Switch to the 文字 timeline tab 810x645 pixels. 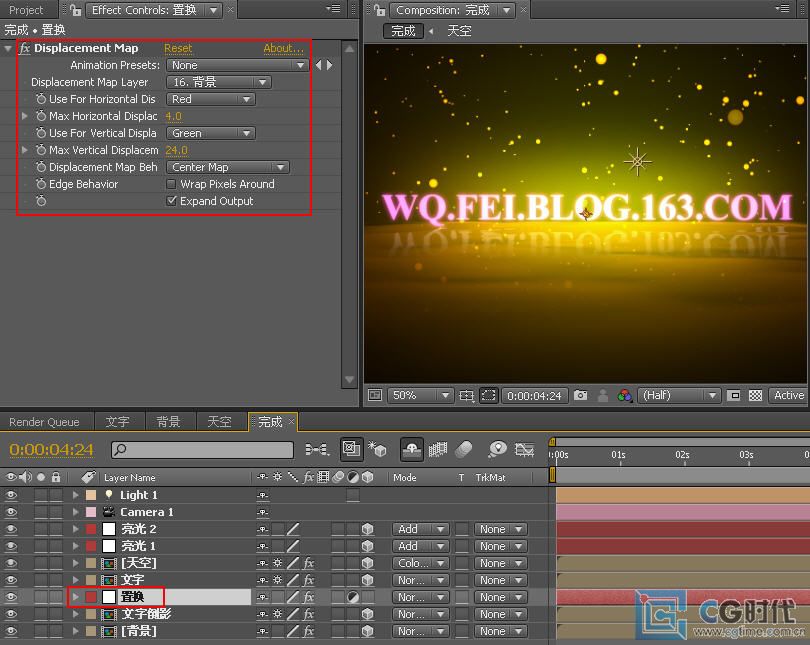(118, 422)
